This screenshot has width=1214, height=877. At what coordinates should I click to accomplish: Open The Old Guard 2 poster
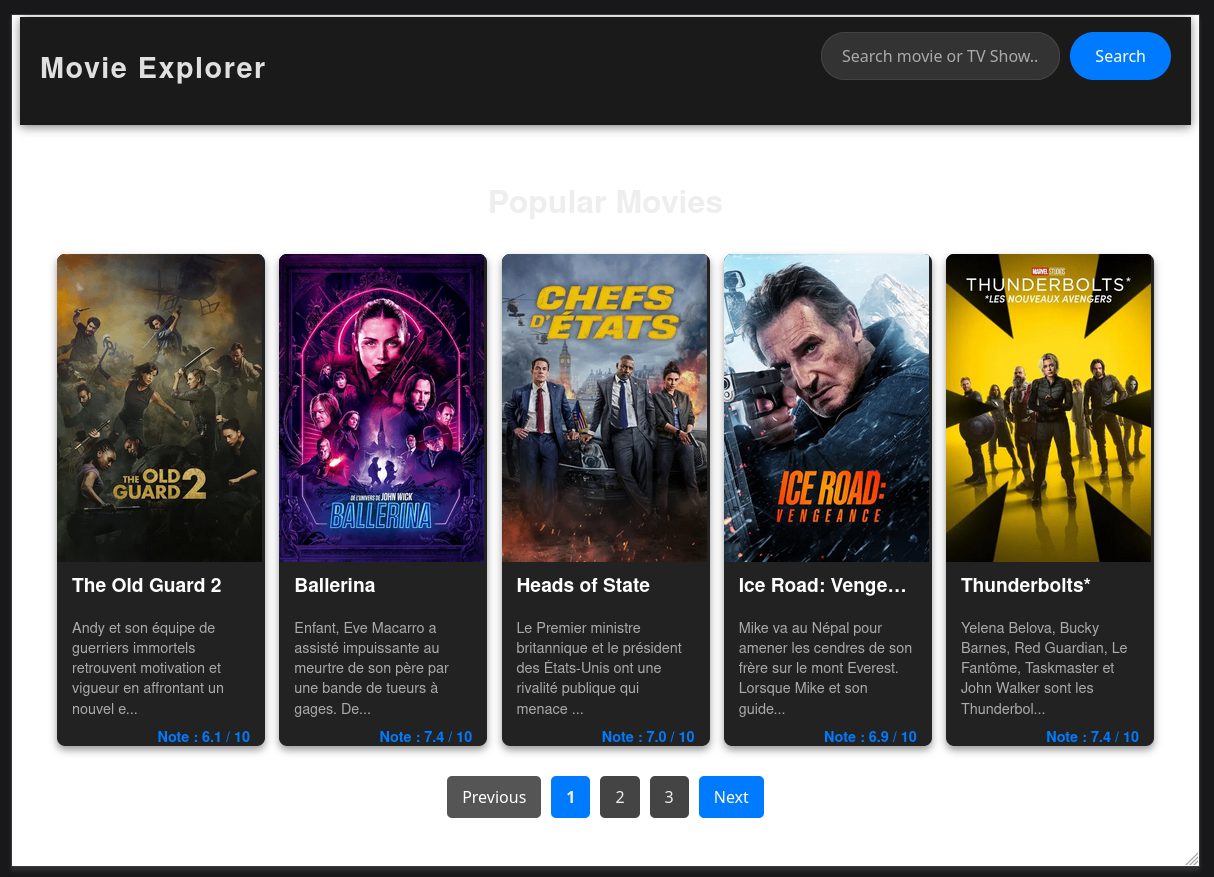tap(160, 407)
